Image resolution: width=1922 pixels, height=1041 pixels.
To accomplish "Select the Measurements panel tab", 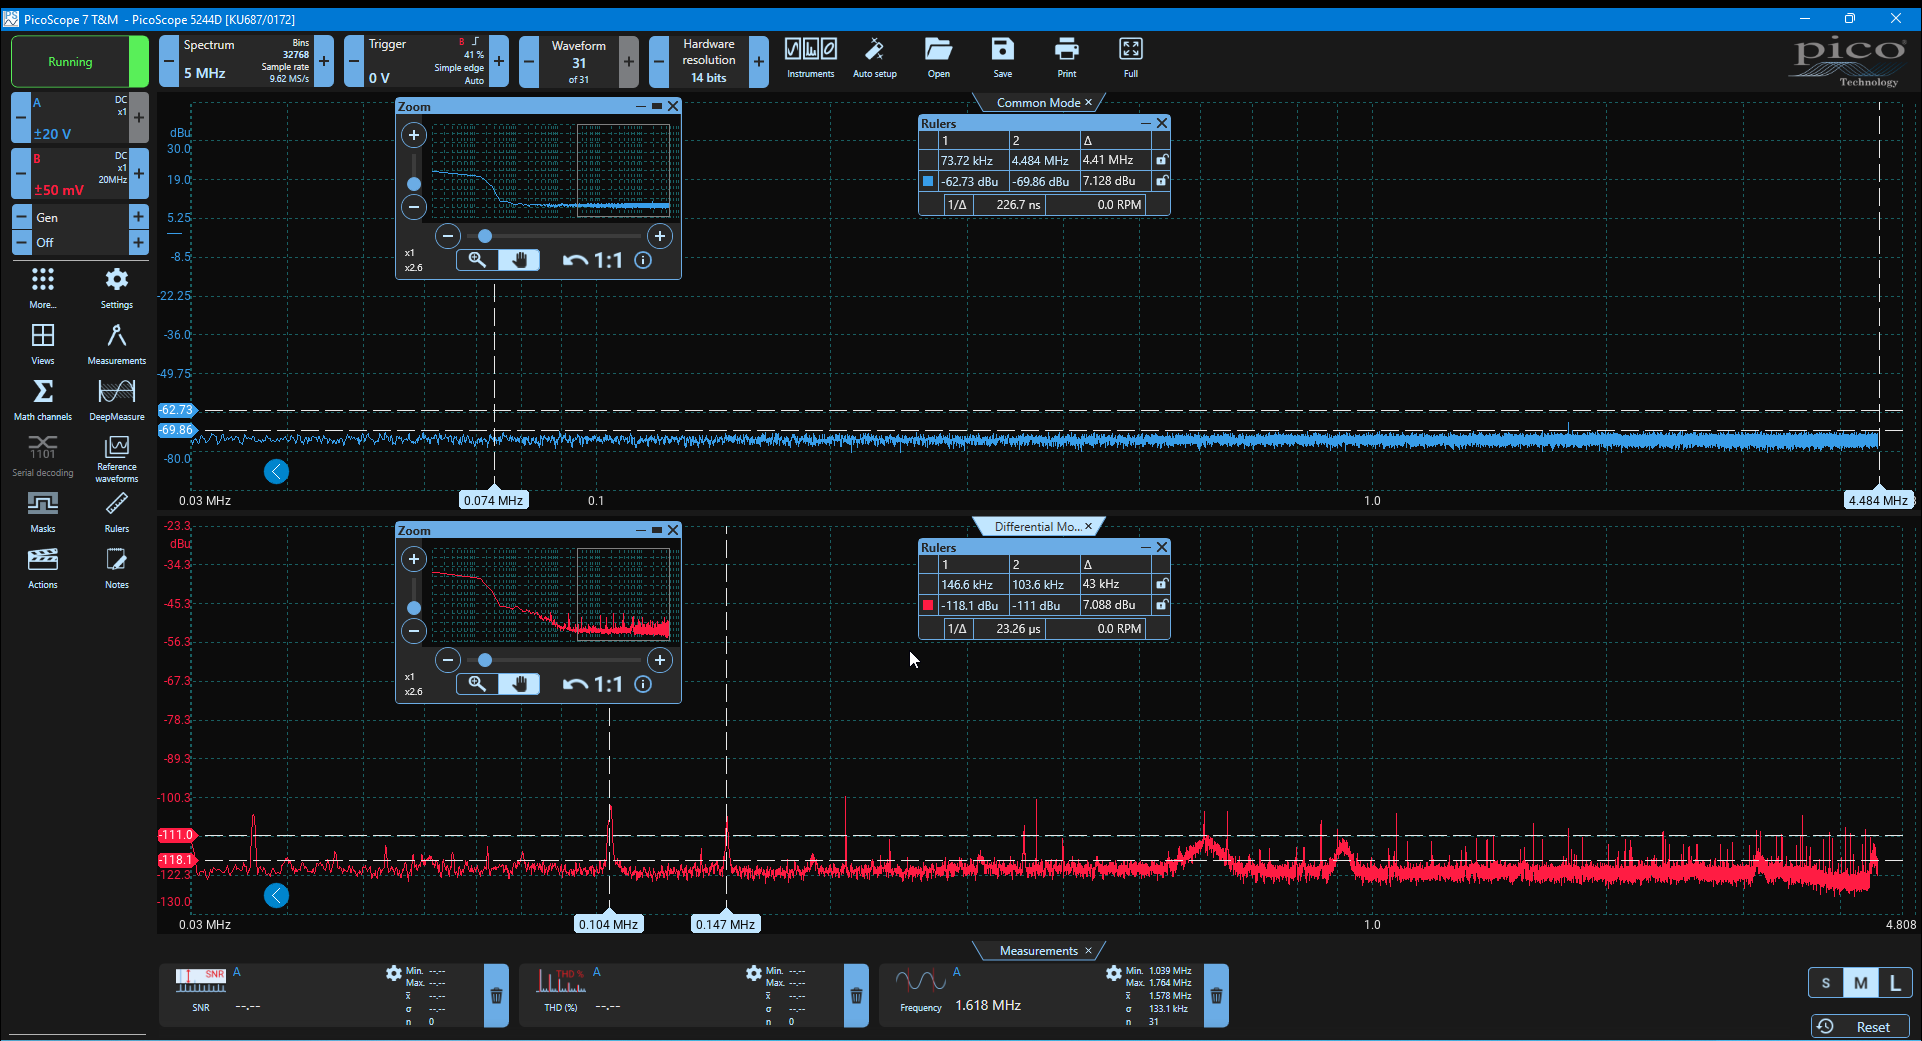I will 1038,950.
